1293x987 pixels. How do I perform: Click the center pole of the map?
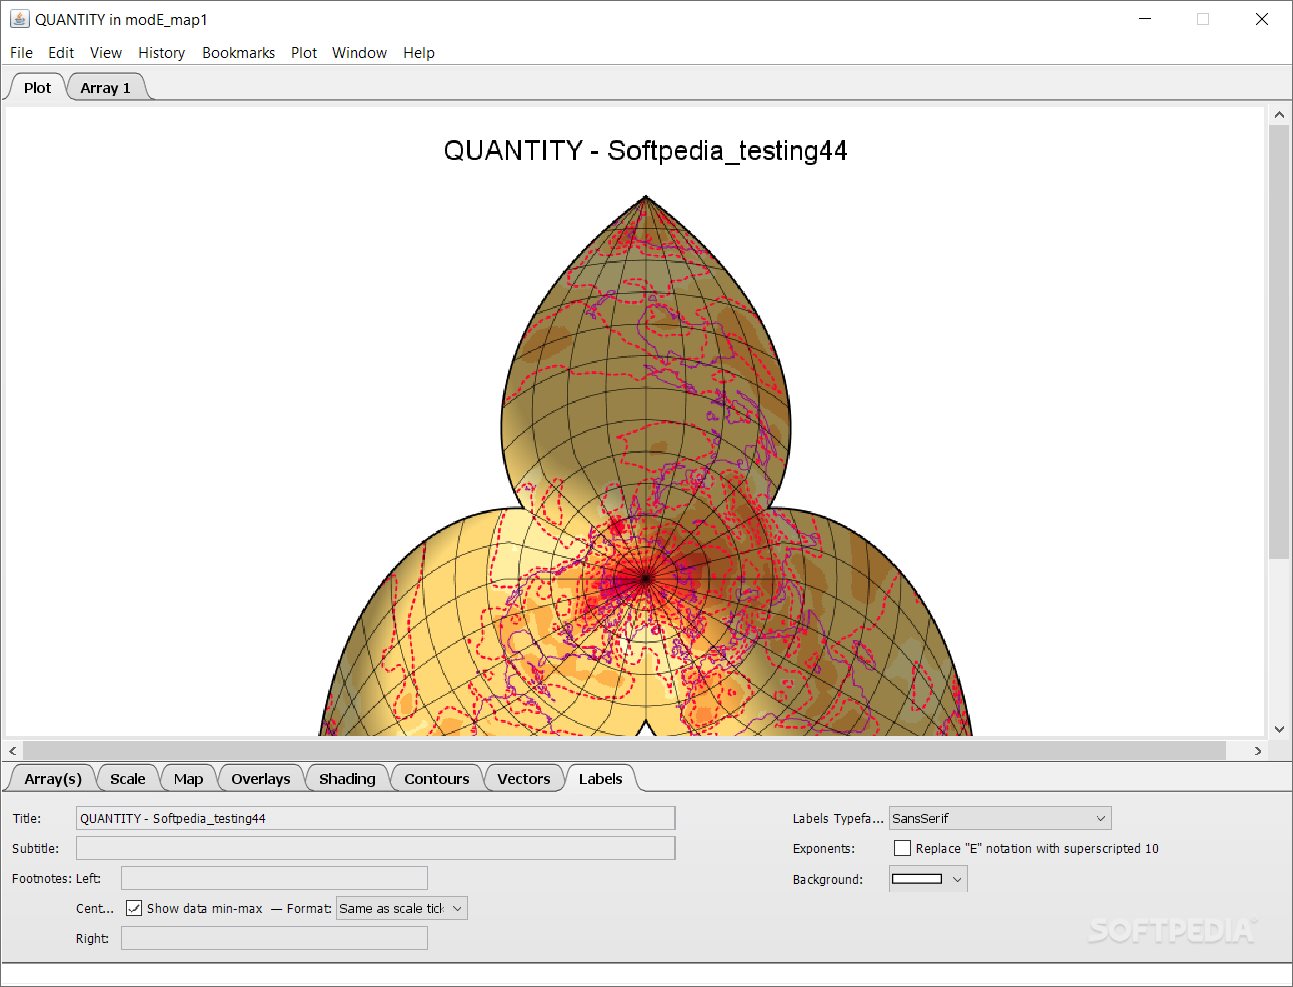pyautogui.click(x=646, y=578)
